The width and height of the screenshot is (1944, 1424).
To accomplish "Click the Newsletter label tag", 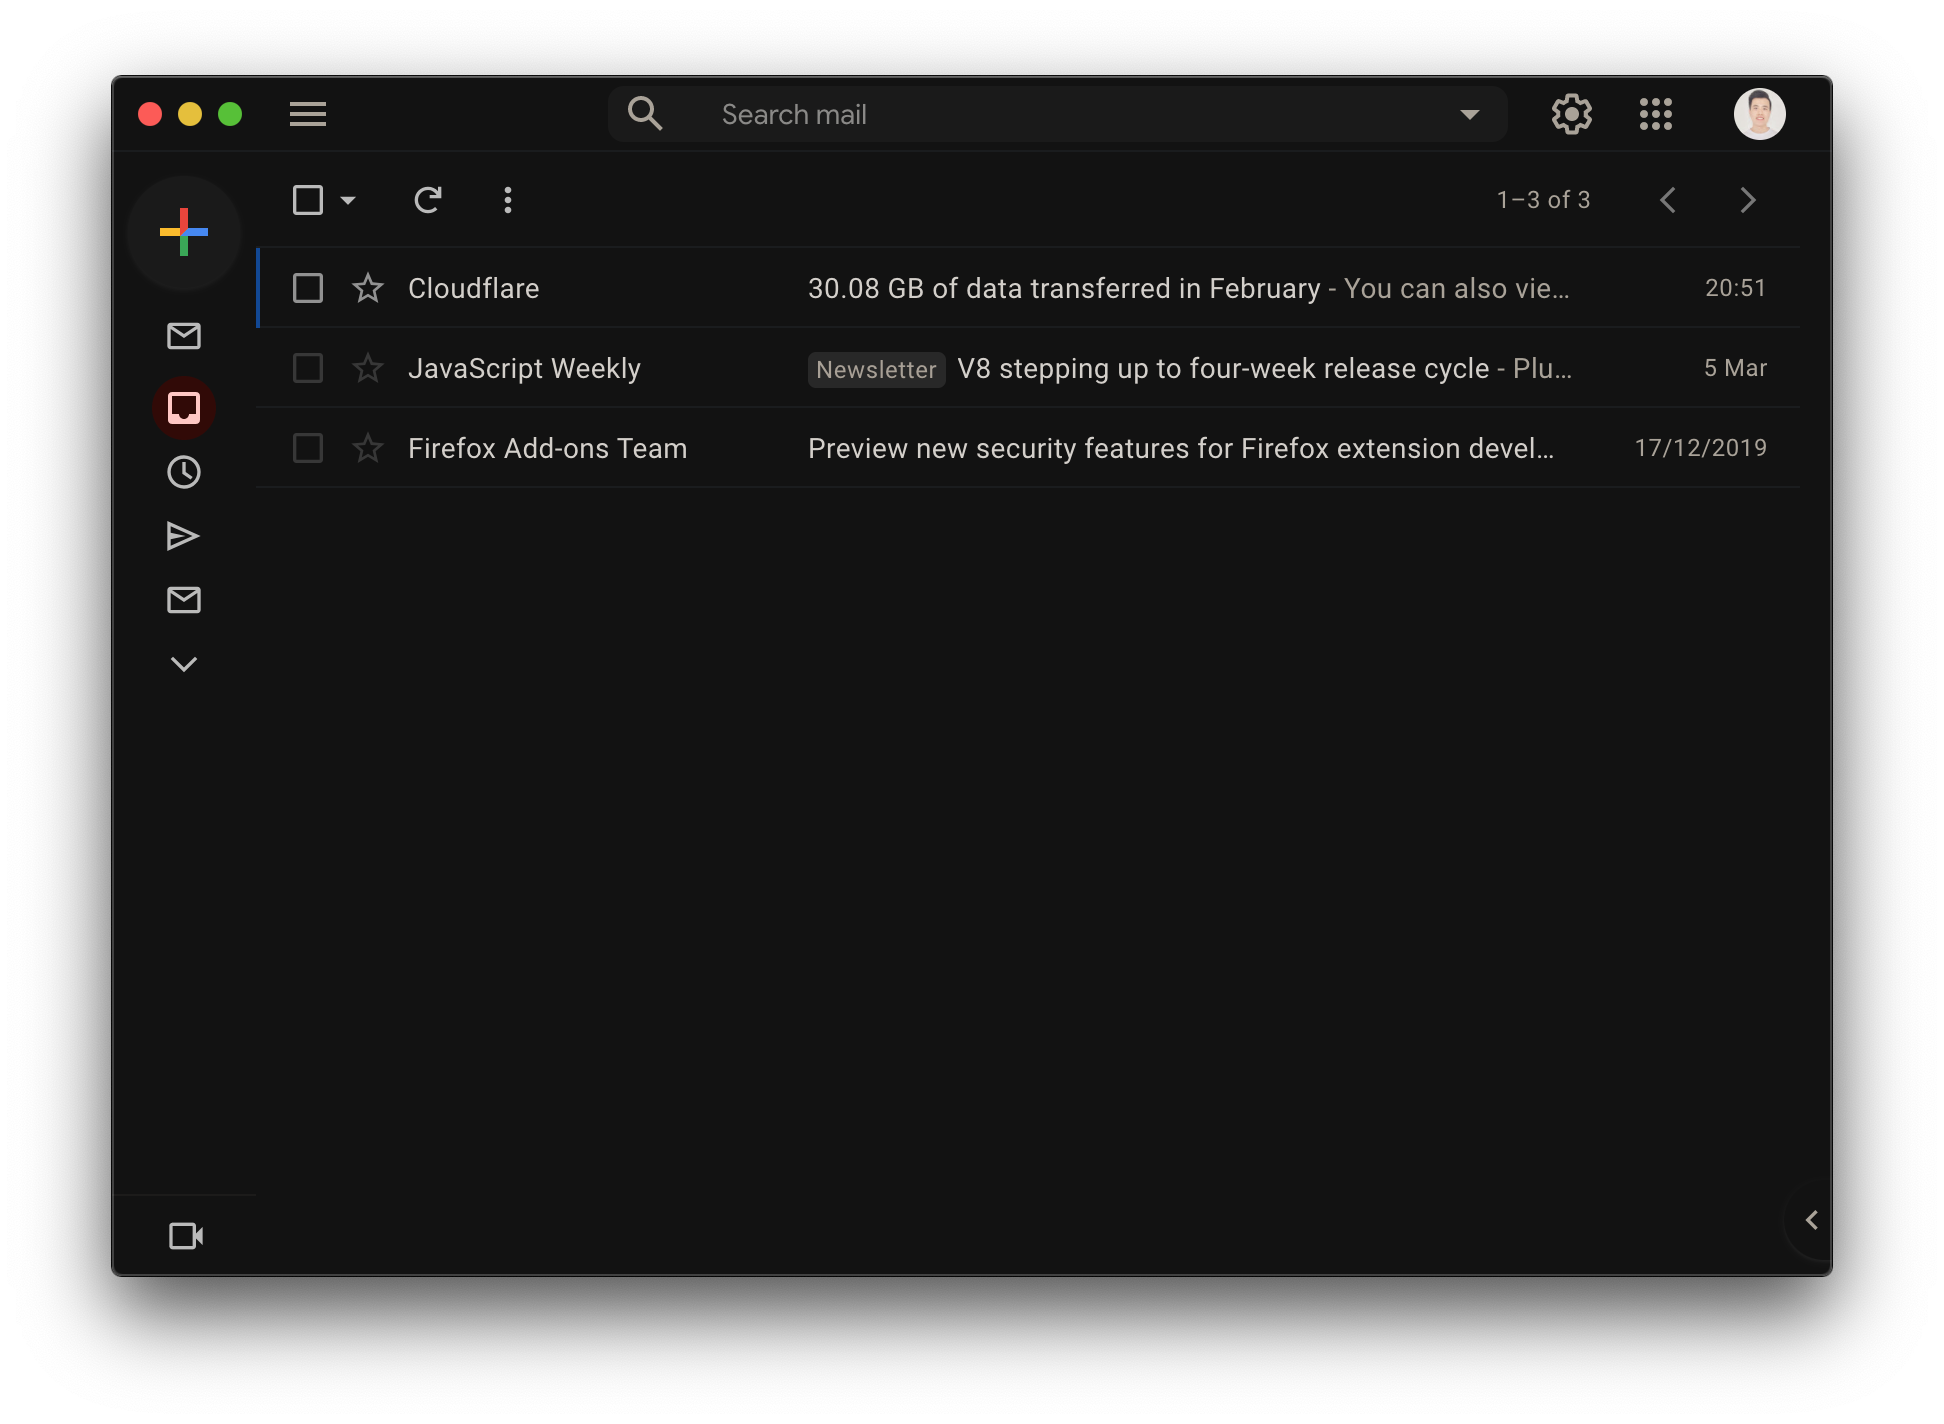I will click(876, 369).
